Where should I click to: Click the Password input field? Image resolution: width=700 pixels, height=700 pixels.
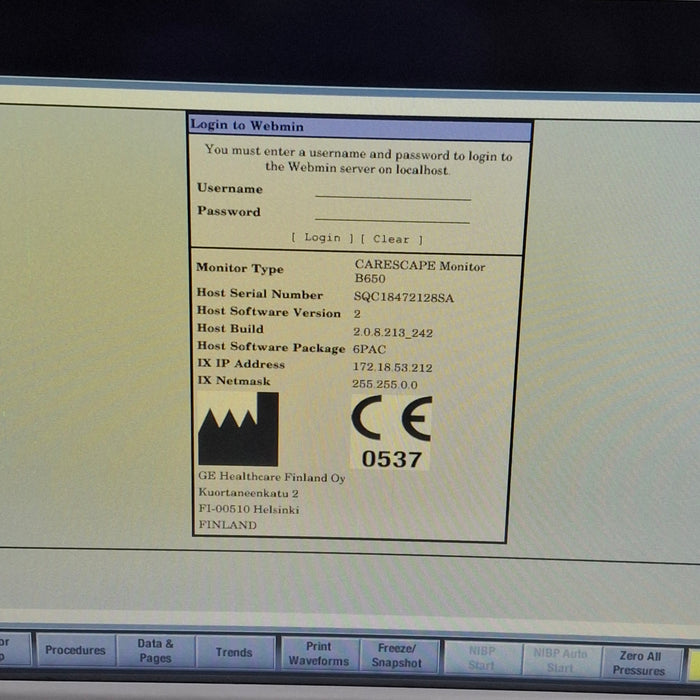392,213
